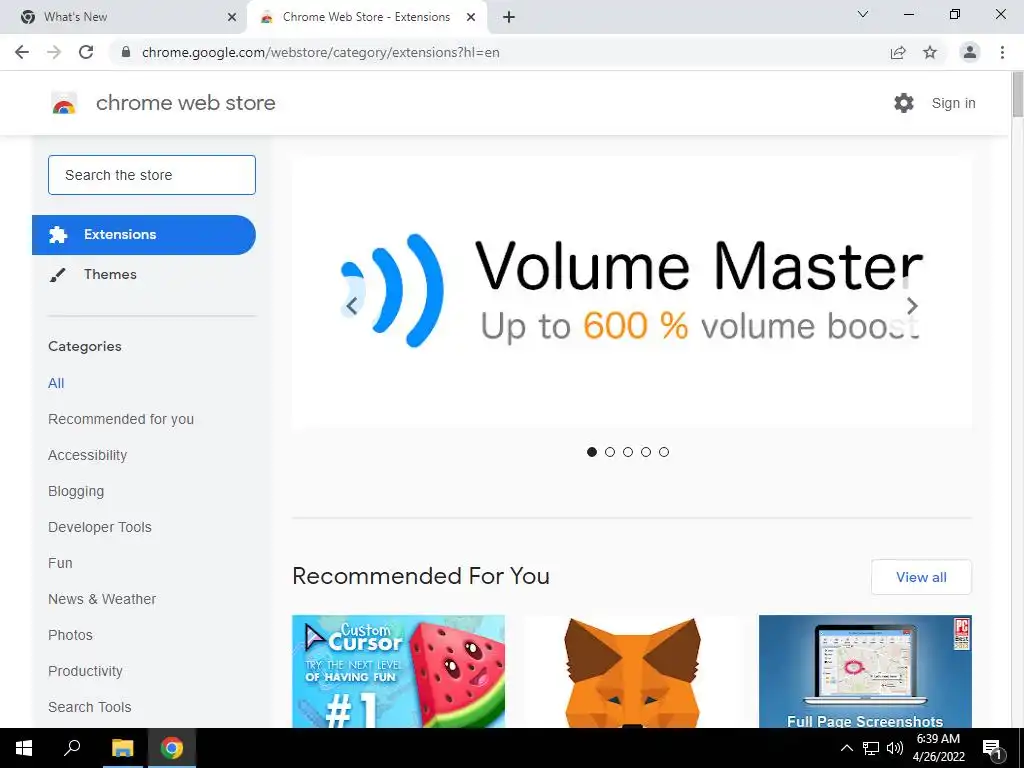Browse the Photos category
The image size is (1024, 768).
(71, 635)
